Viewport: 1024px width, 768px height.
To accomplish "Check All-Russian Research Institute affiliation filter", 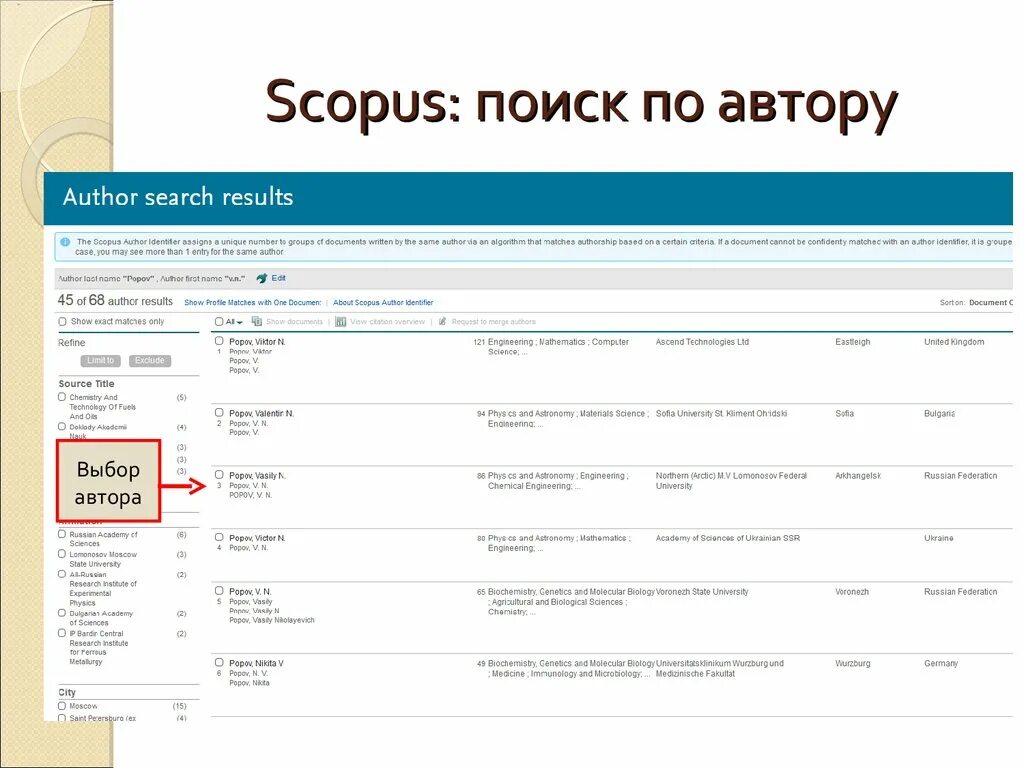I will click(62, 574).
